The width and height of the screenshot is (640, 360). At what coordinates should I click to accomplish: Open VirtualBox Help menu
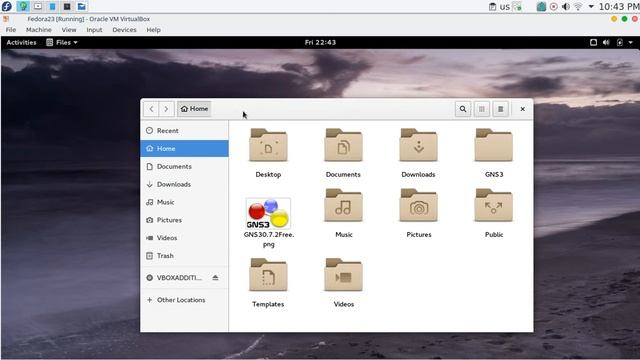click(x=153, y=30)
